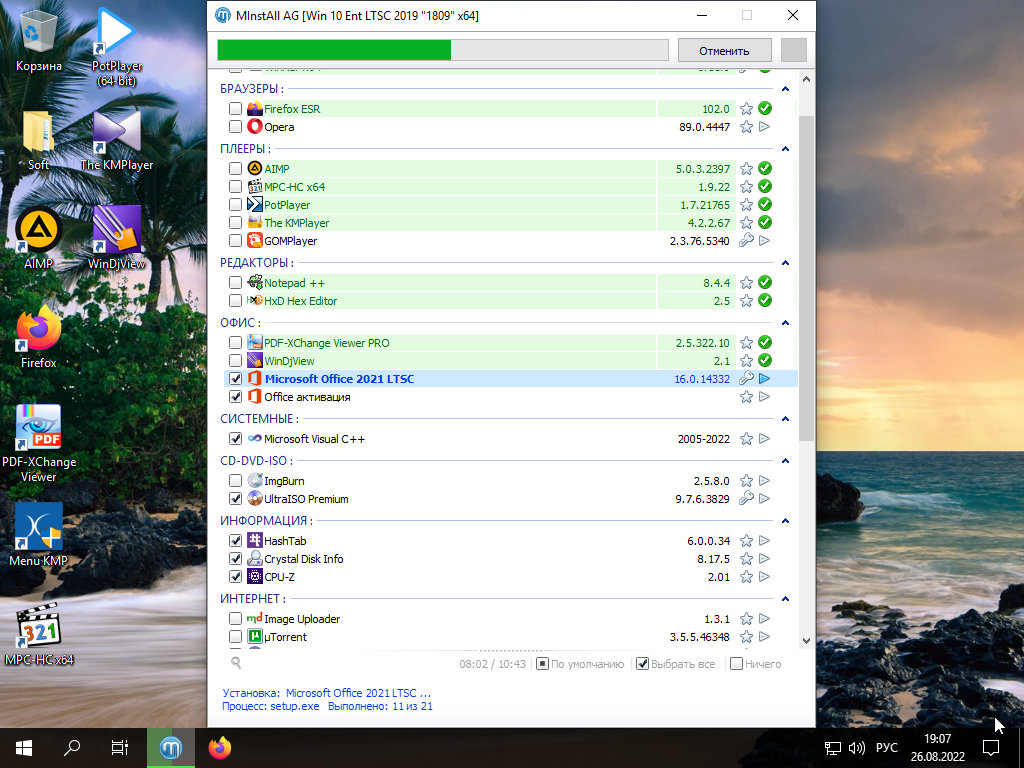Open the MPC-HC x64 desktop shortcut

click(x=39, y=633)
